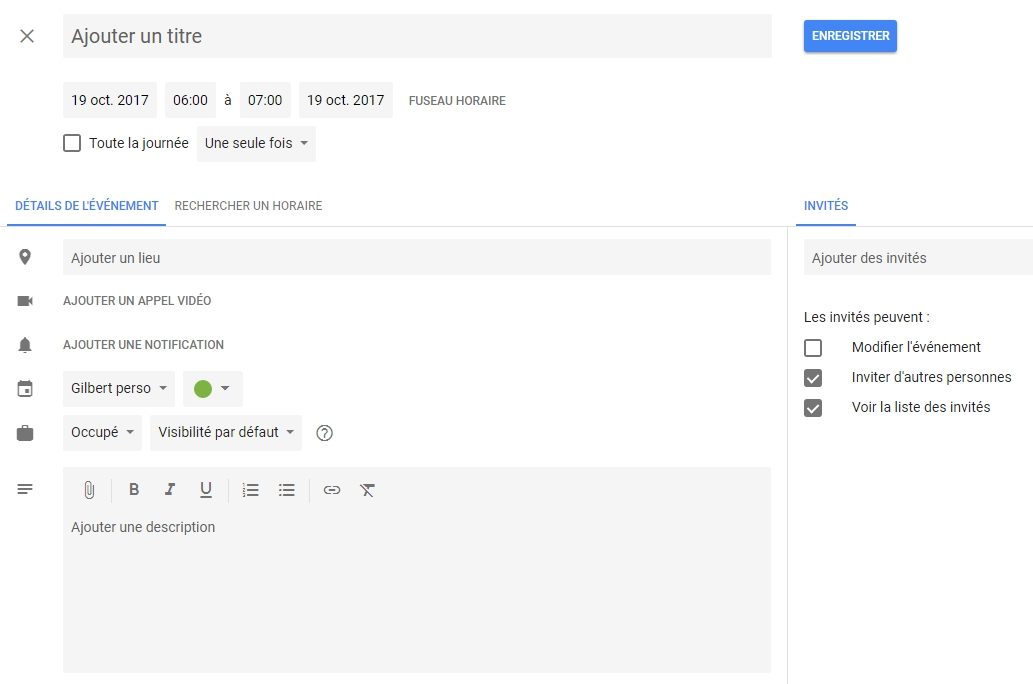Remove formatting from description text

pos(368,490)
